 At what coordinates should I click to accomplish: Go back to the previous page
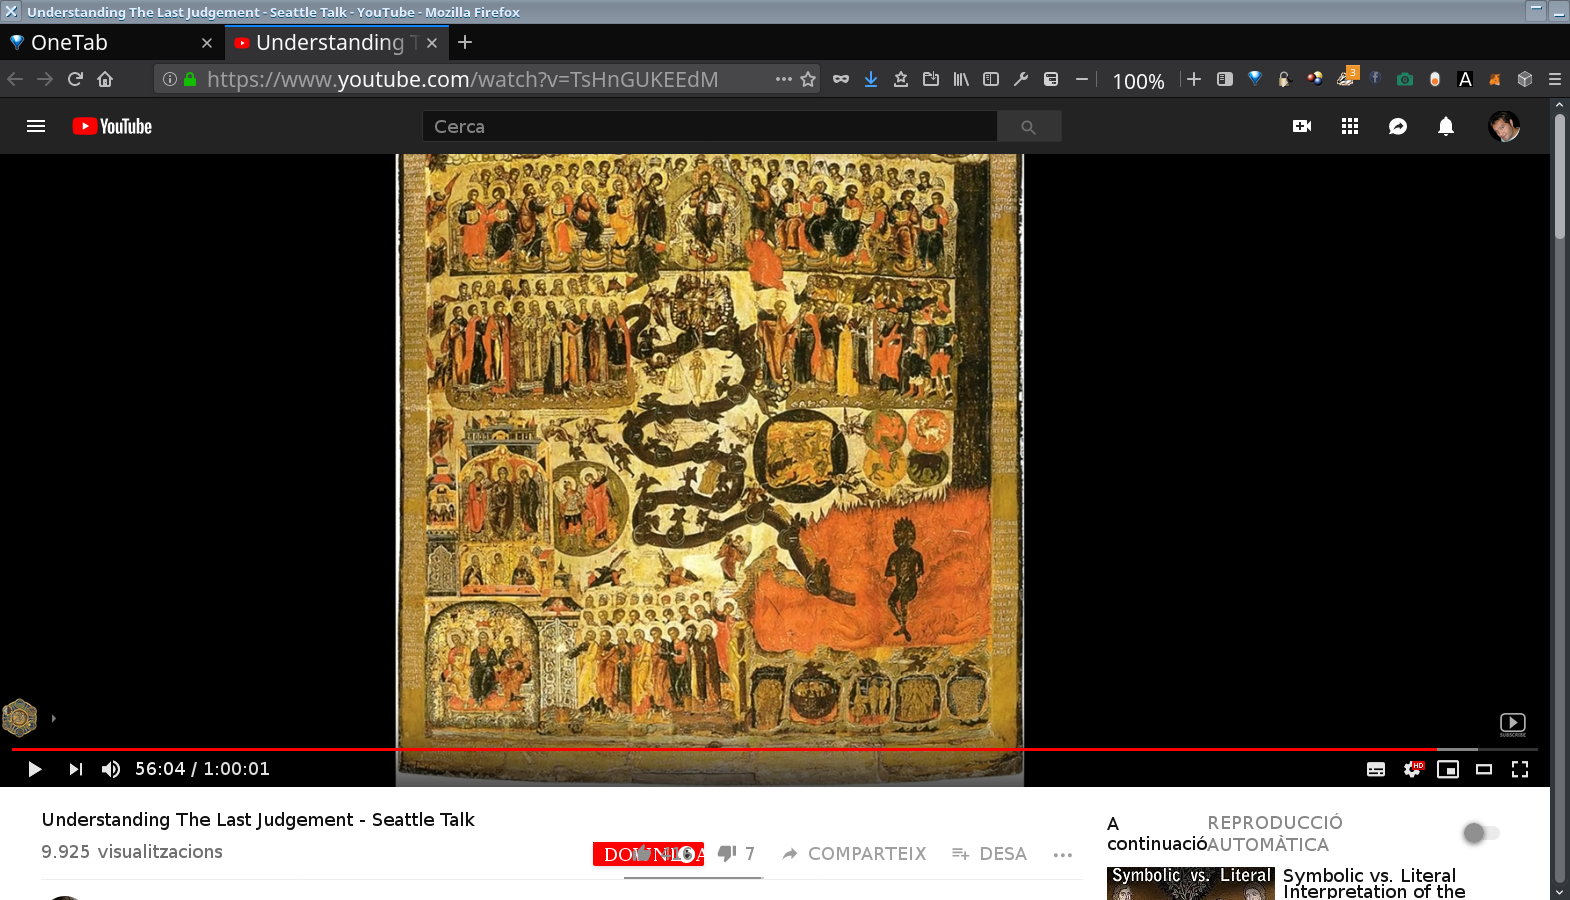pyautogui.click(x=15, y=79)
